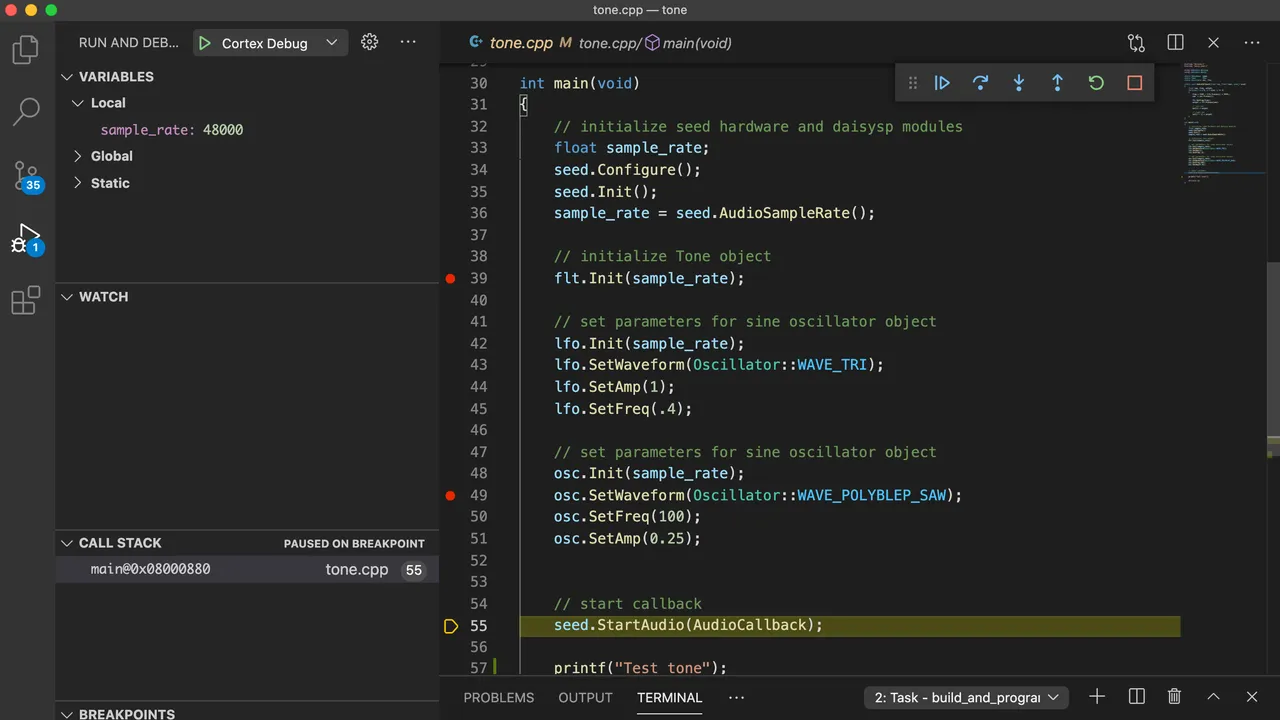
Task: Close the tone.cpp editor tab
Action: pyautogui.click(x=1213, y=43)
